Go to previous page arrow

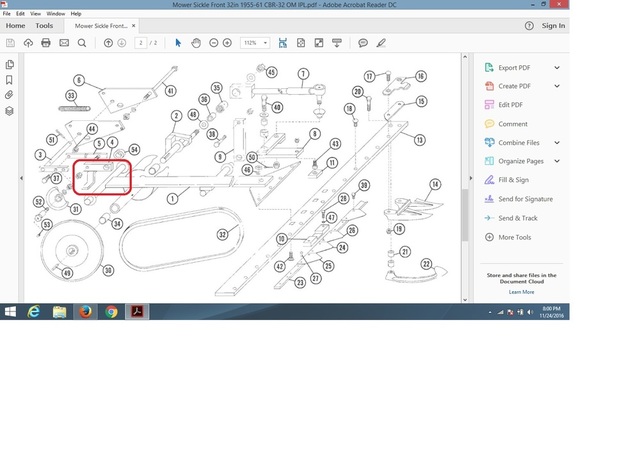[x=108, y=43]
